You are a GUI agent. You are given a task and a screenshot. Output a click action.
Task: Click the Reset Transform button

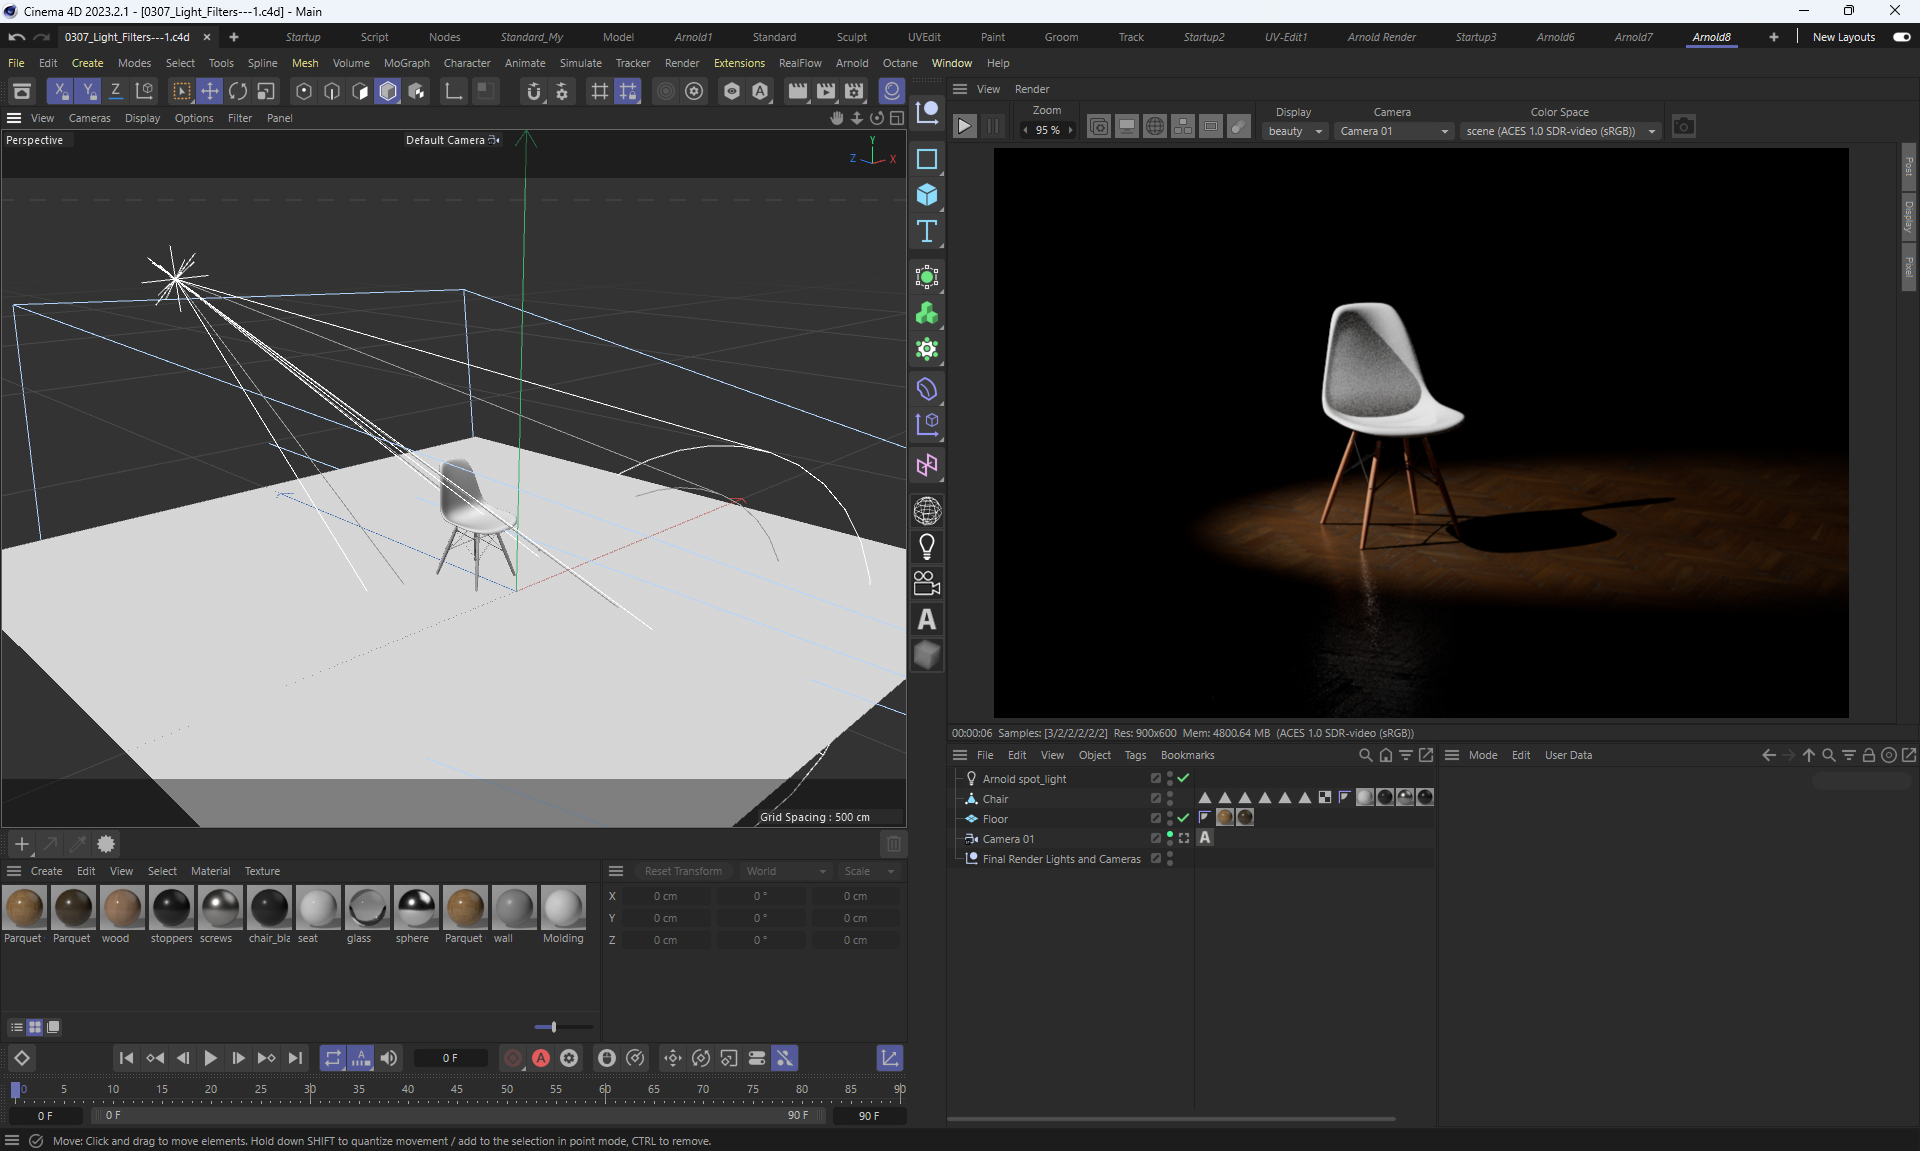[x=683, y=871]
